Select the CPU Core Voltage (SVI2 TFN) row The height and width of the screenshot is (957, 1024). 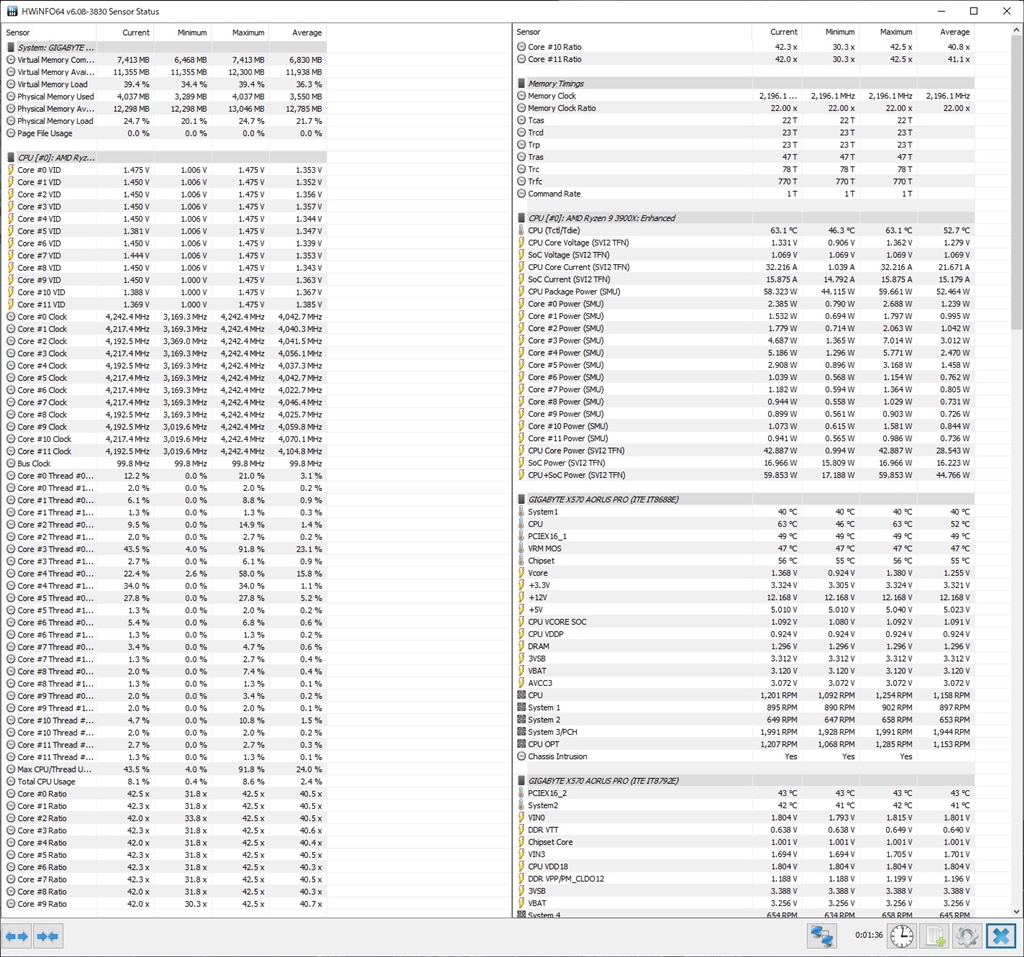[x=744, y=242]
